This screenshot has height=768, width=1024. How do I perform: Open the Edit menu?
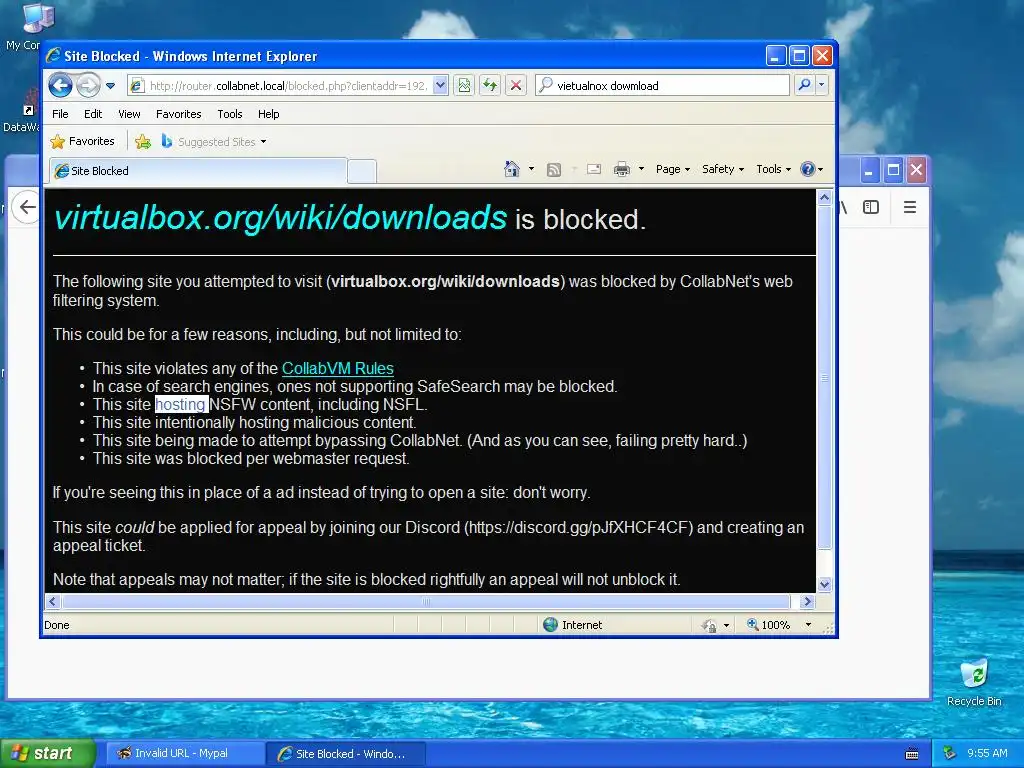click(x=93, y=114)
